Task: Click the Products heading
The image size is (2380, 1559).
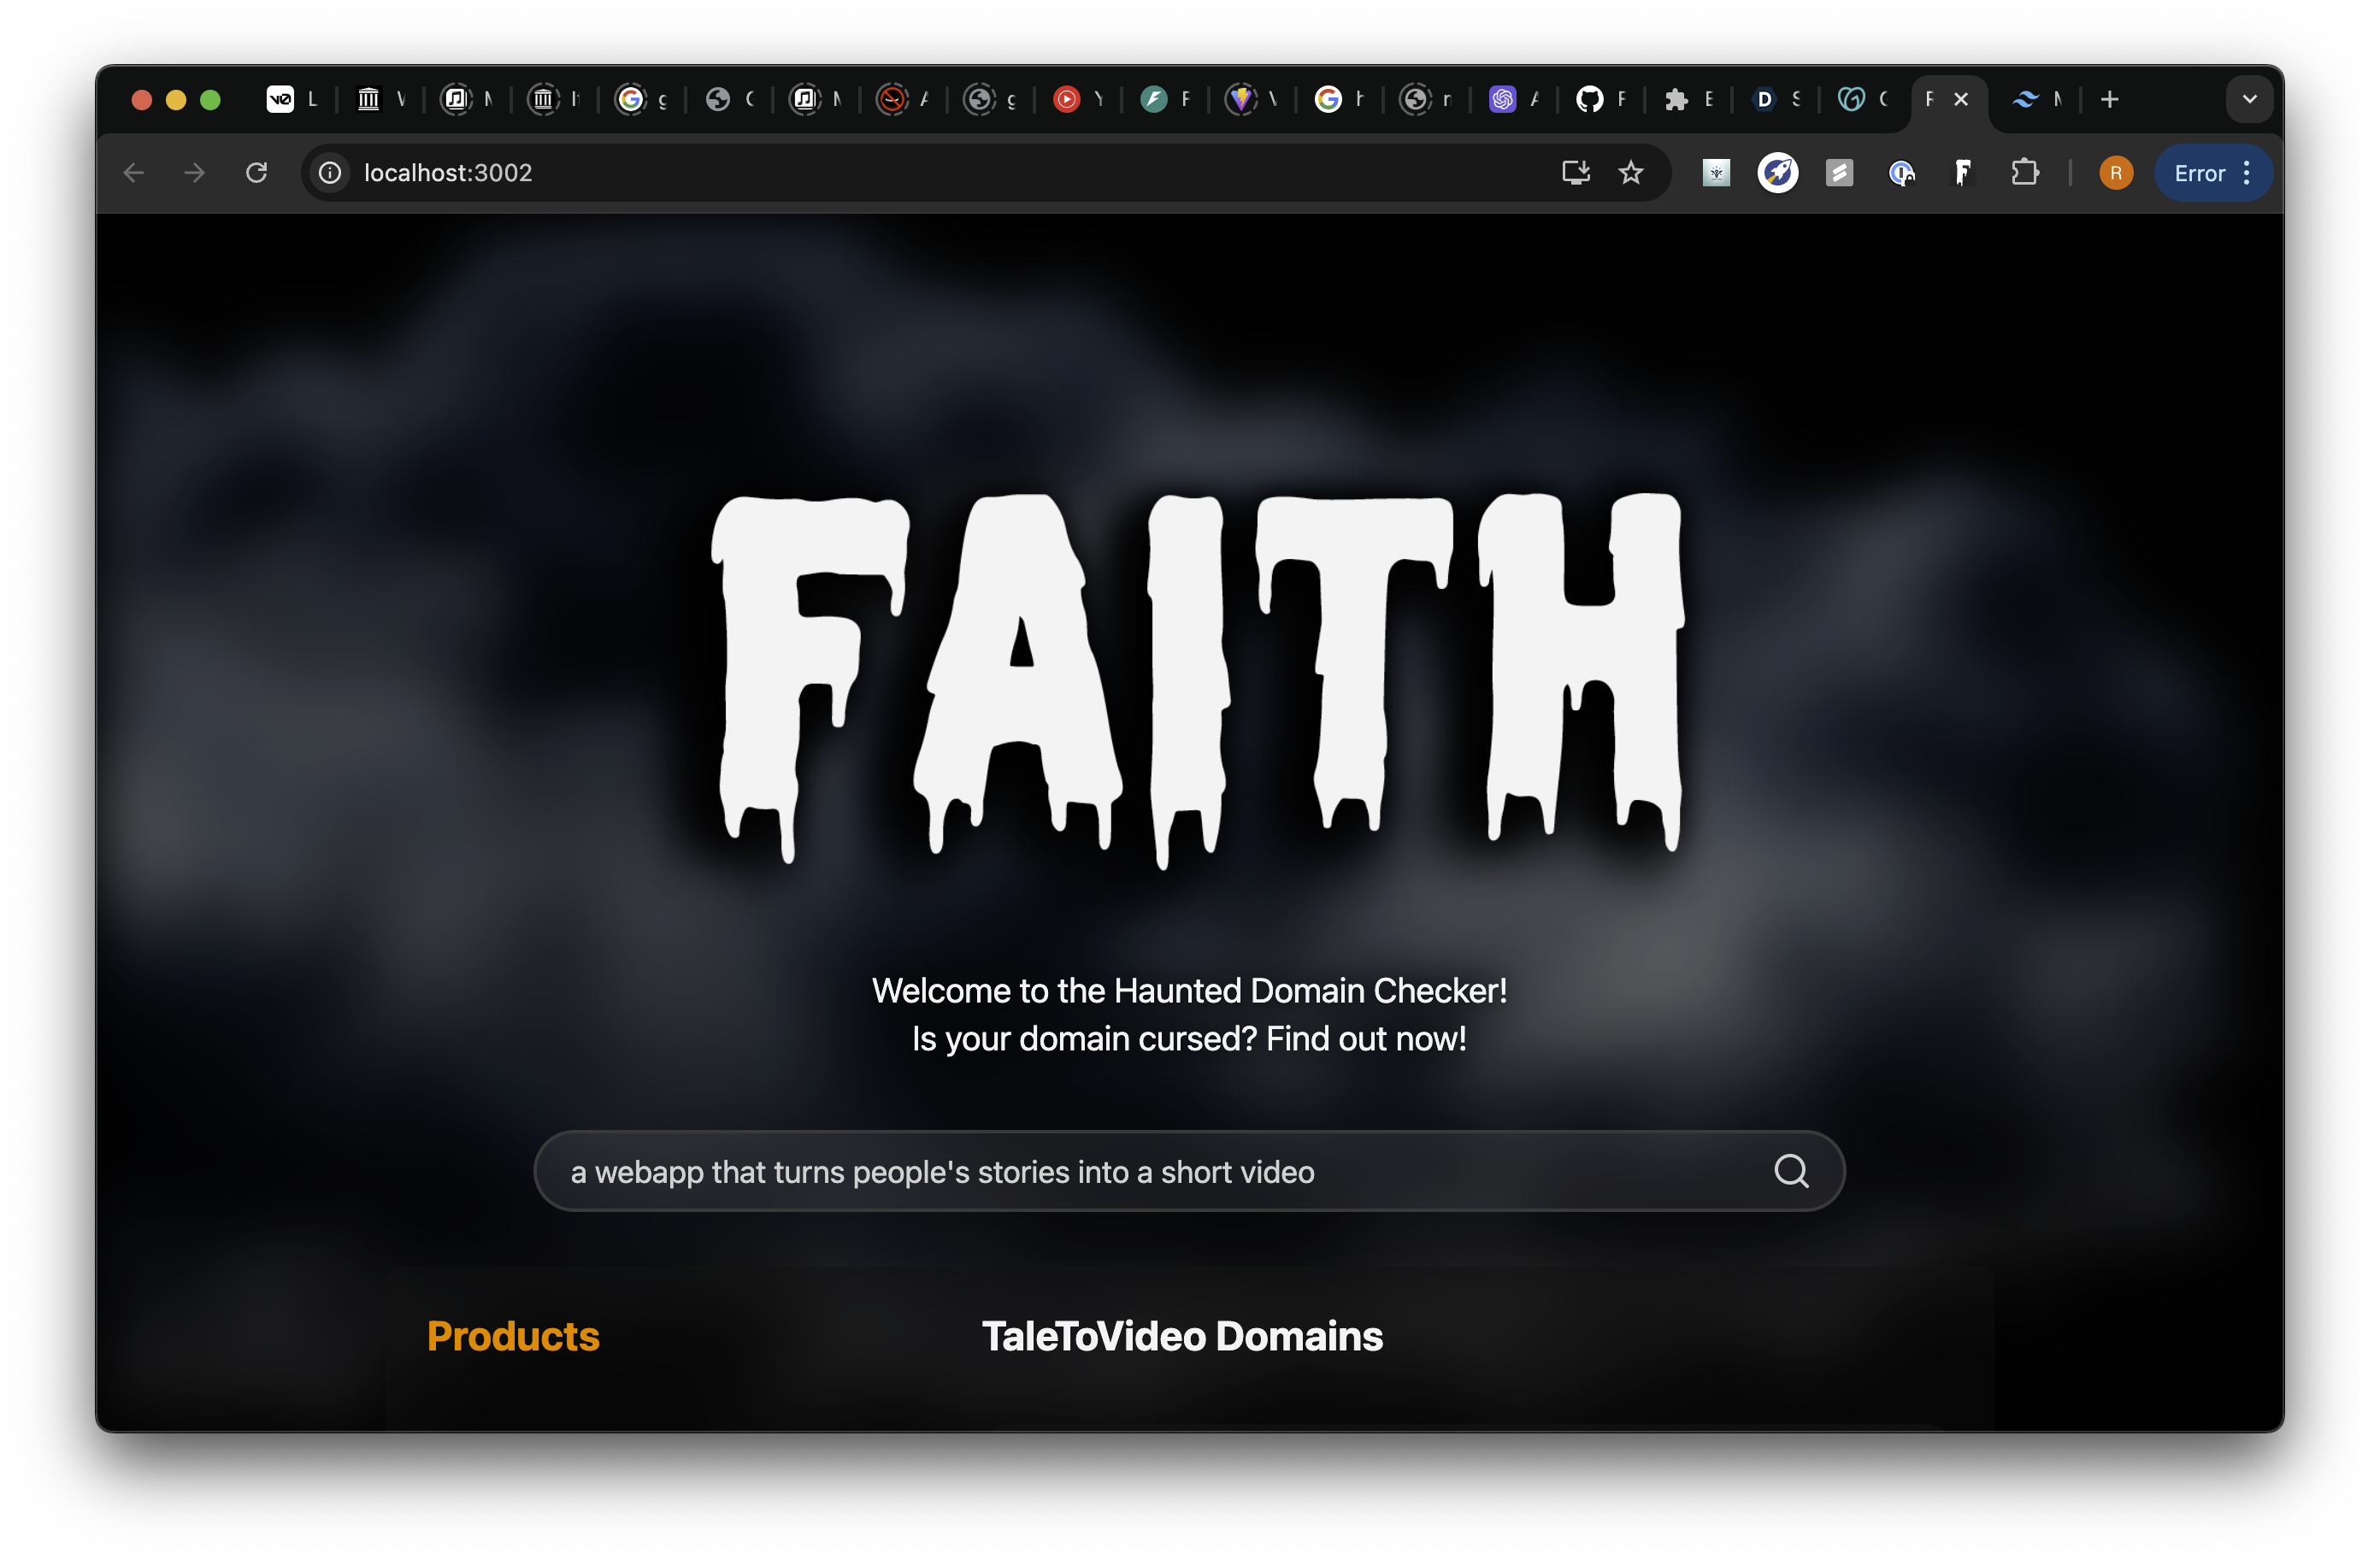Action: click(513, 1336)
